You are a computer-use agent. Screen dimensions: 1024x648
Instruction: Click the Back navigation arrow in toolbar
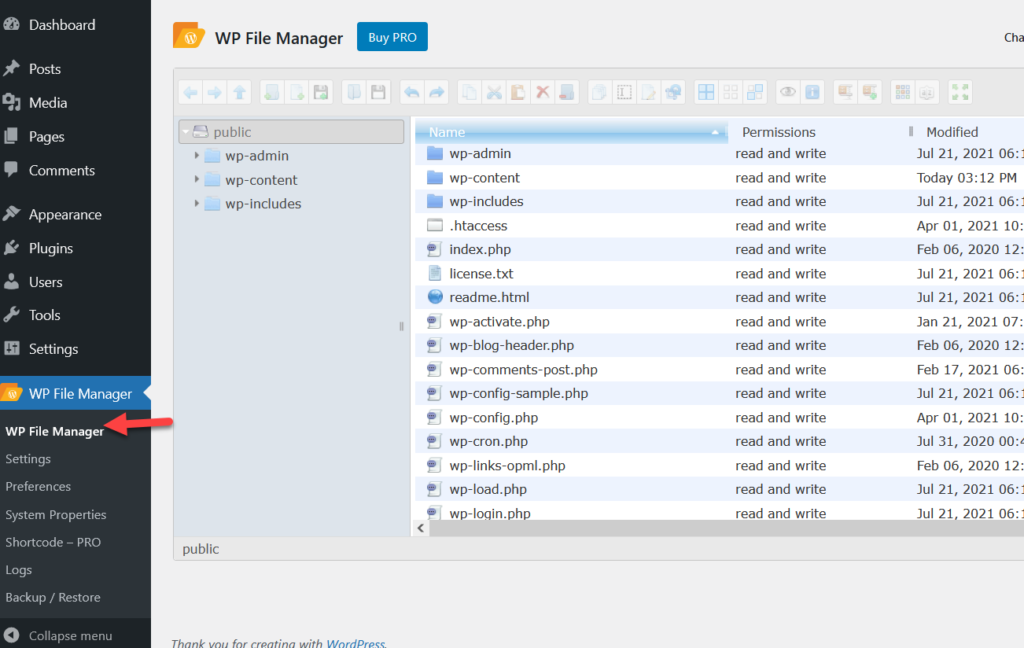coord(191,93)
